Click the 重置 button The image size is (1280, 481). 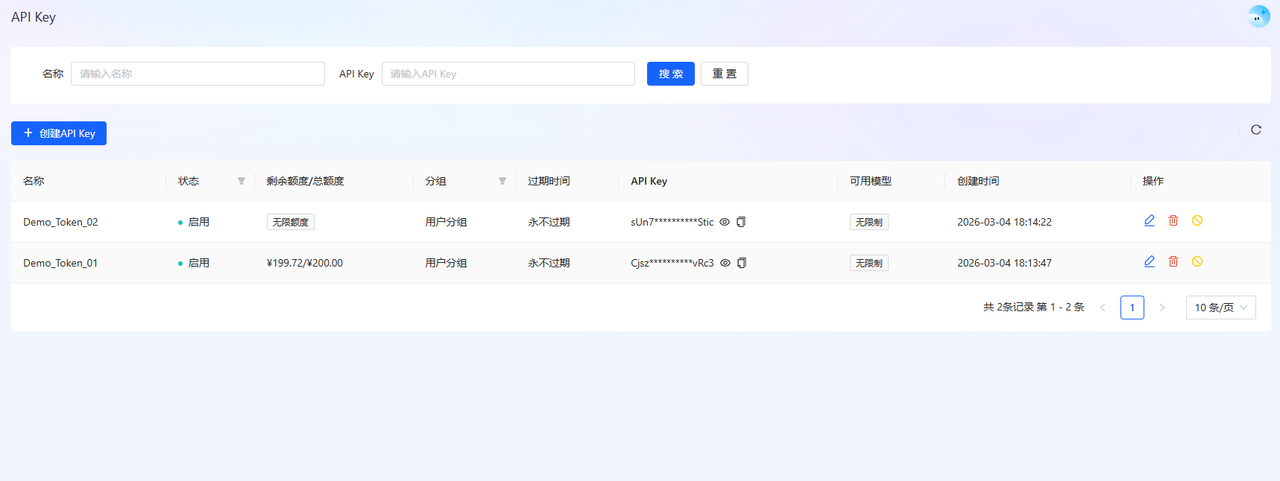724,74
